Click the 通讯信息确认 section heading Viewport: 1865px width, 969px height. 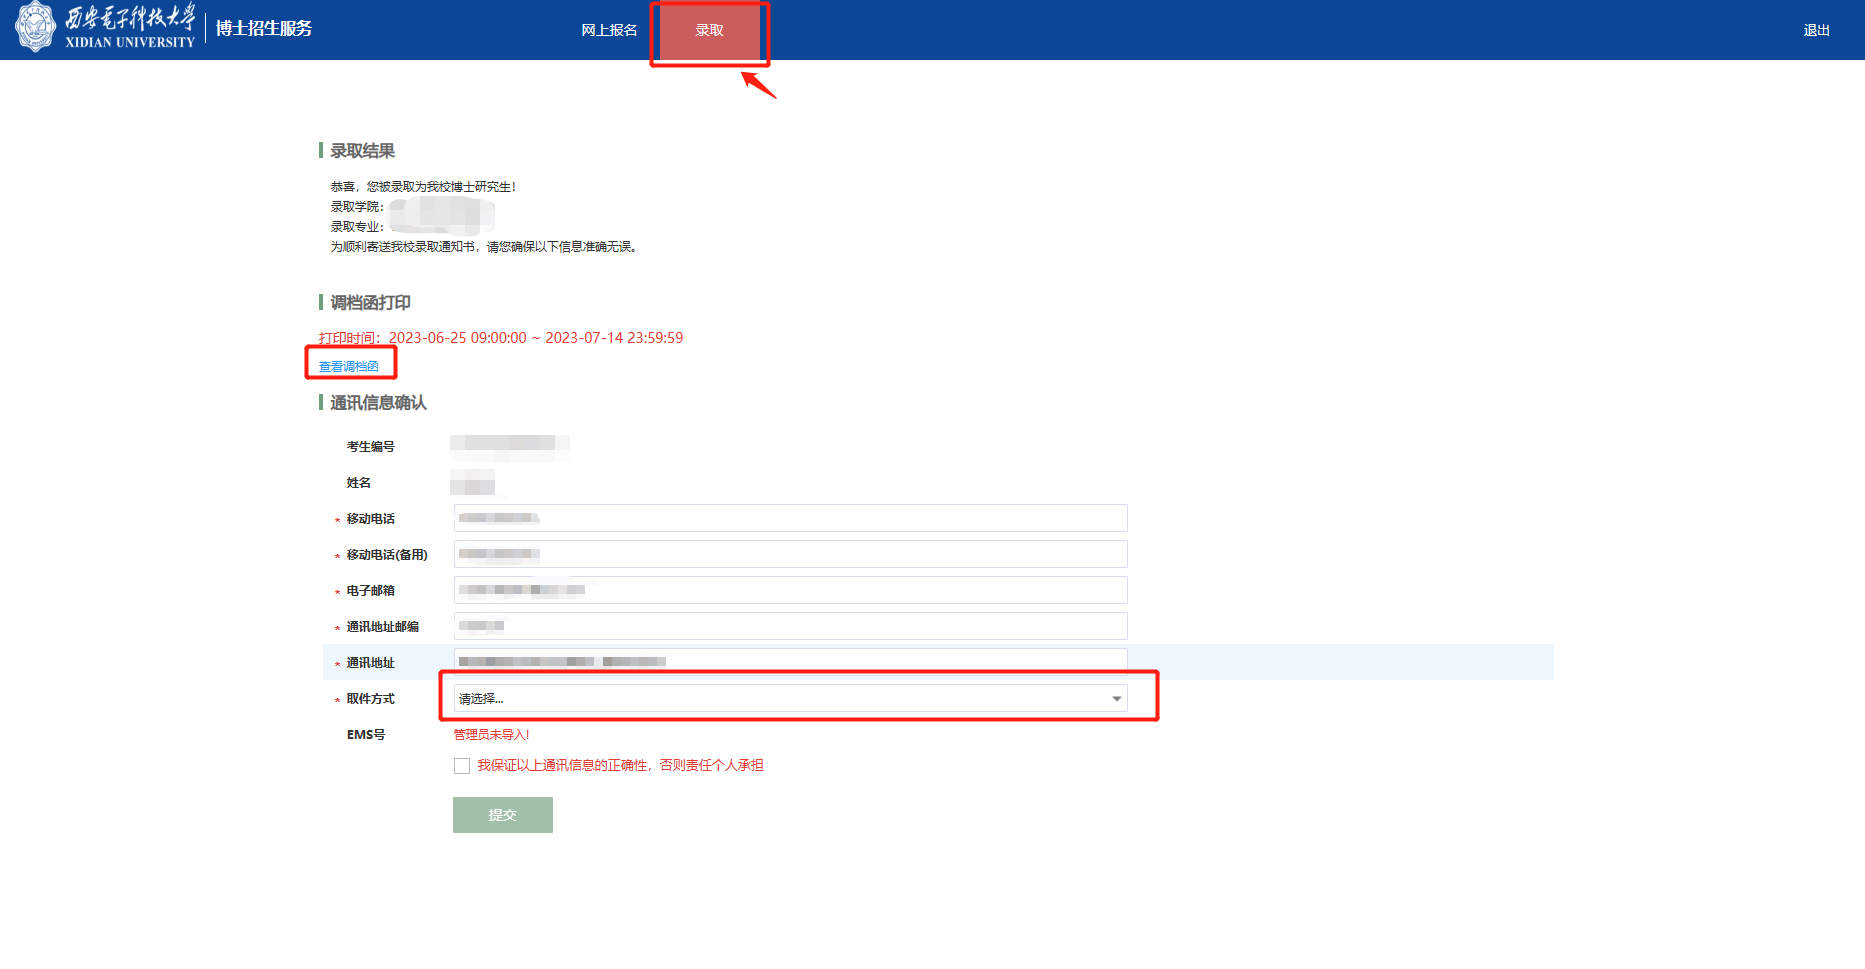(x=378, y=403)
